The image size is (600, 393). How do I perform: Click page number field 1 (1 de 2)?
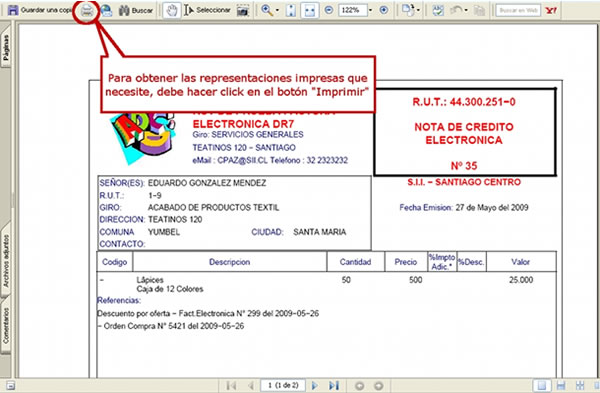click(x=283, y=385)
